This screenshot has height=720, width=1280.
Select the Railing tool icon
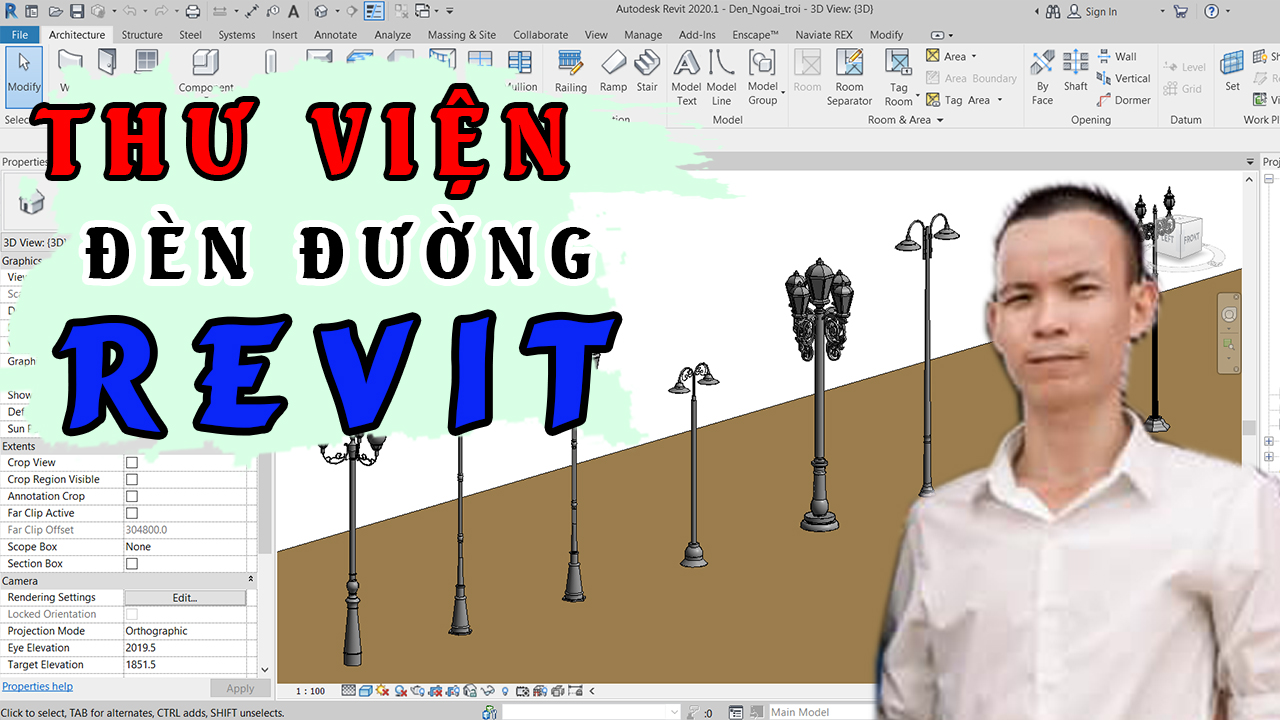coord(570,64)
